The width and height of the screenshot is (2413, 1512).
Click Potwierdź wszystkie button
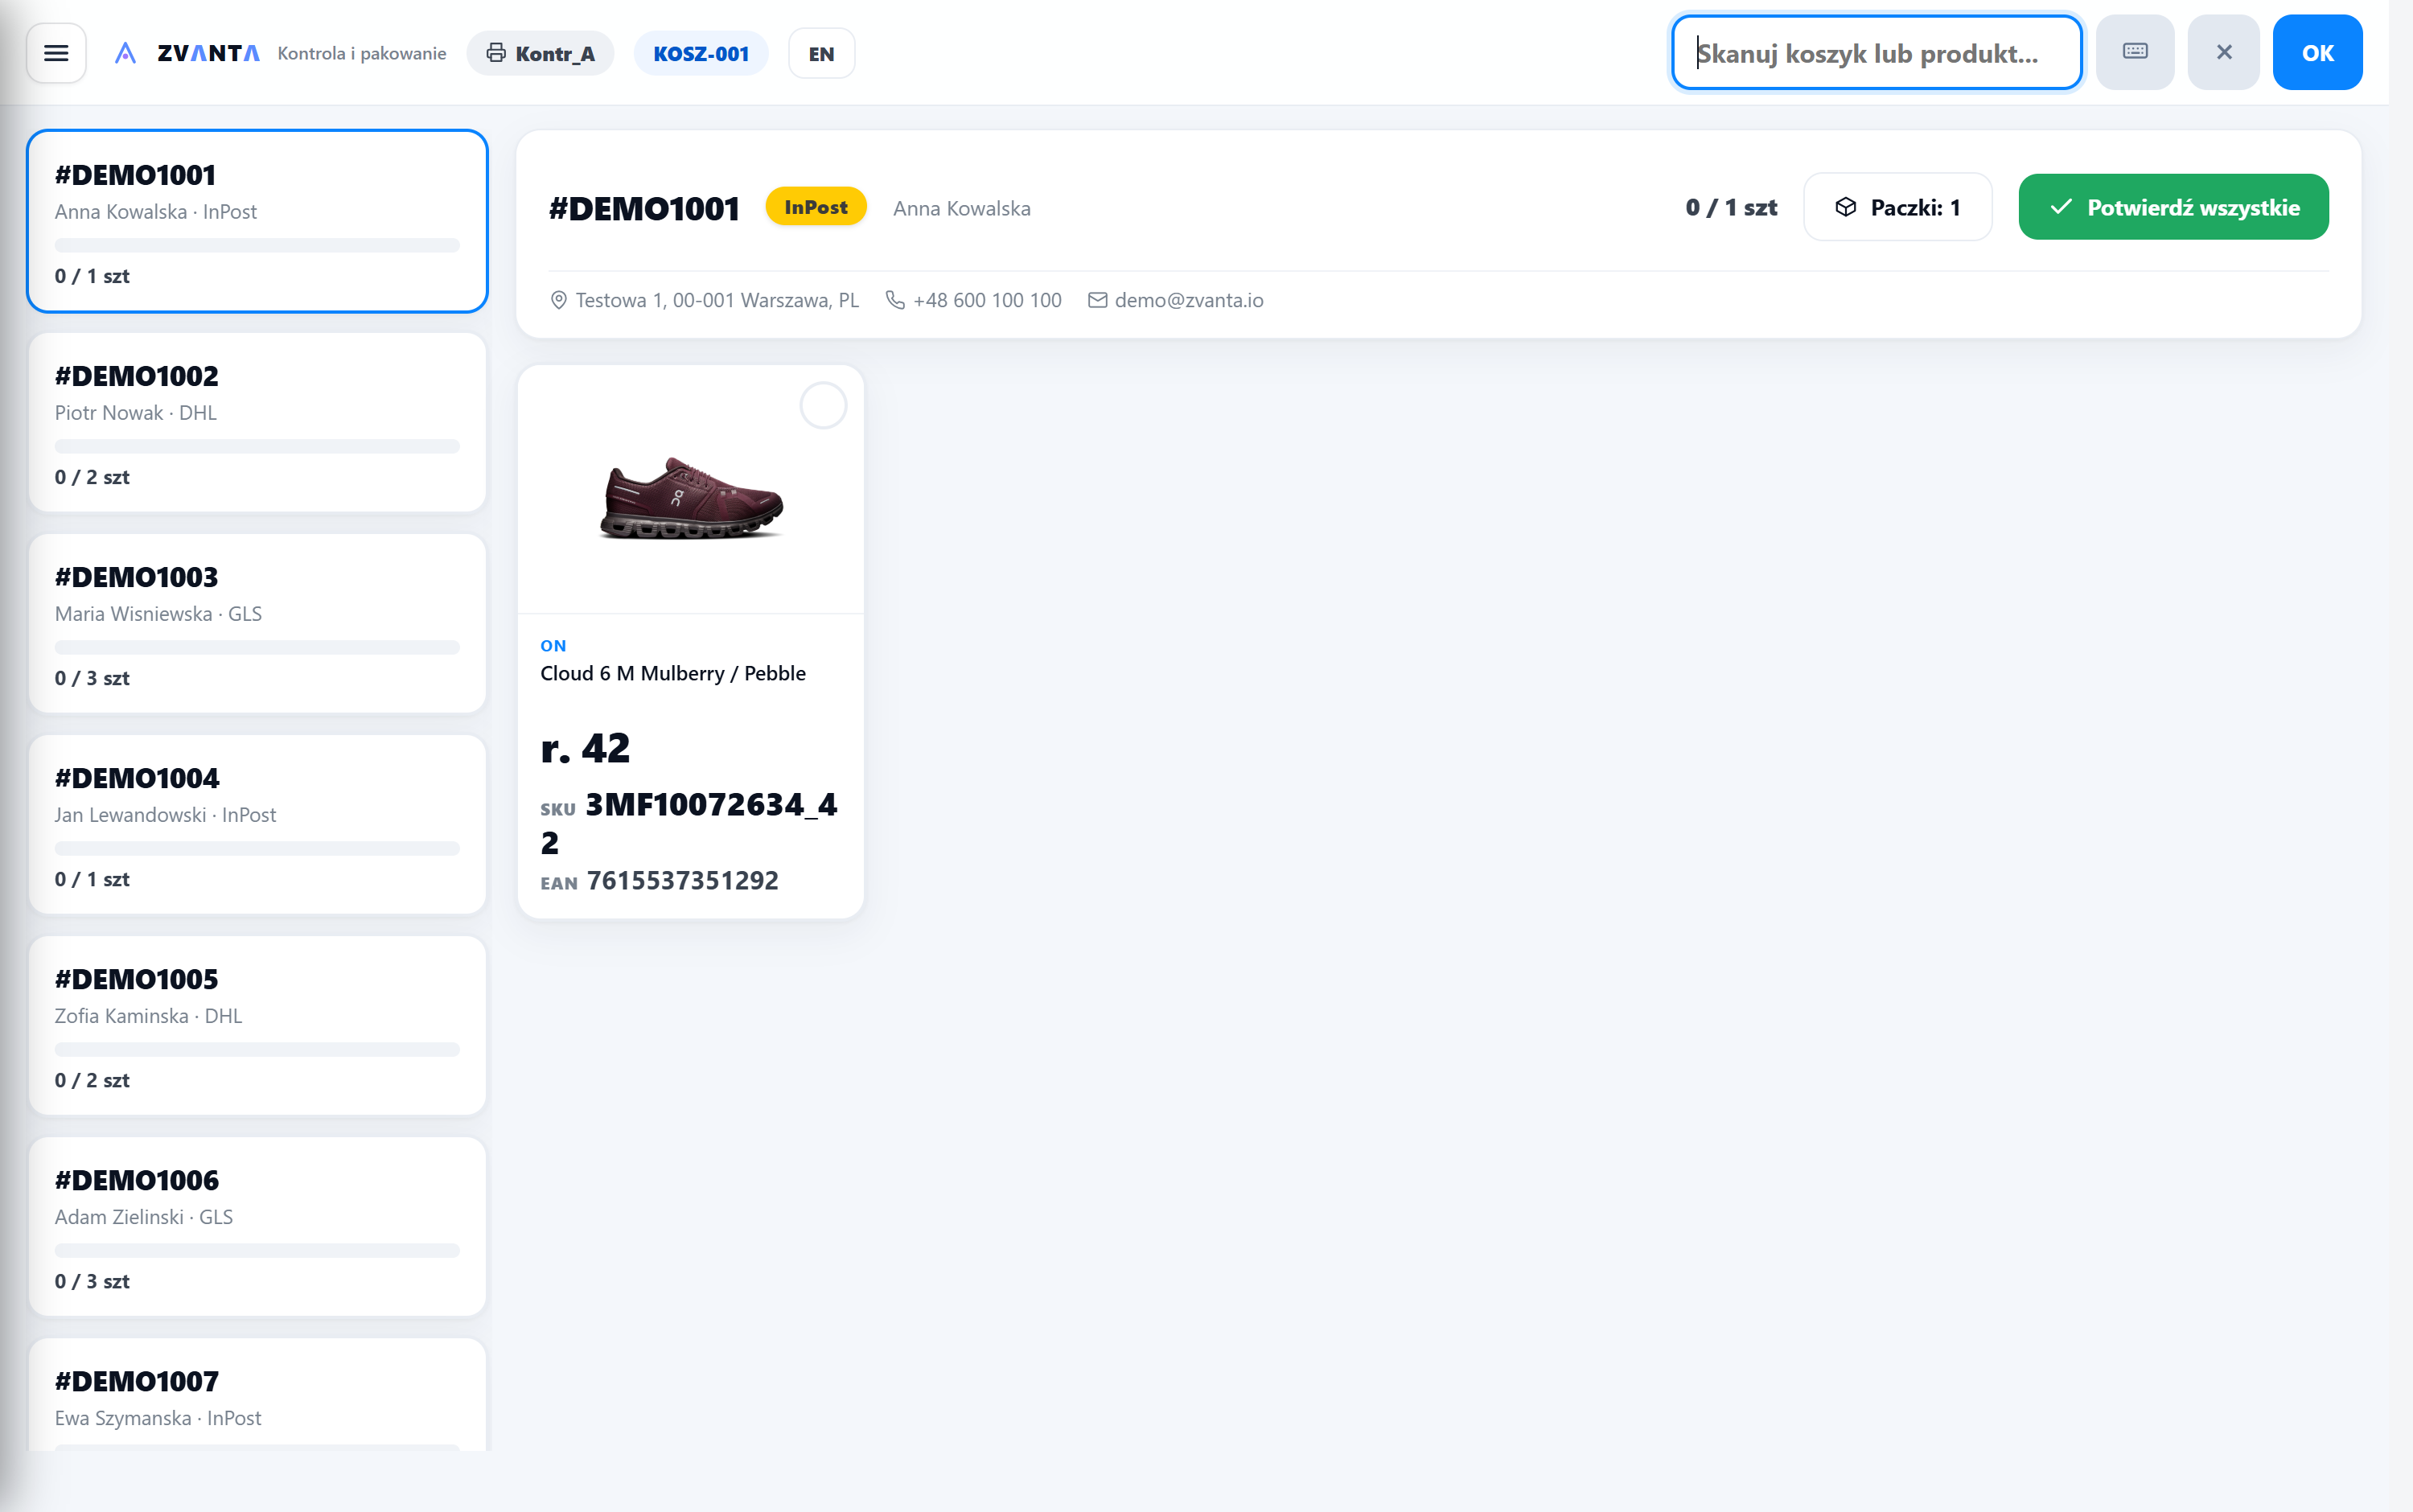pyautogui.click(x=2173, y=207)
